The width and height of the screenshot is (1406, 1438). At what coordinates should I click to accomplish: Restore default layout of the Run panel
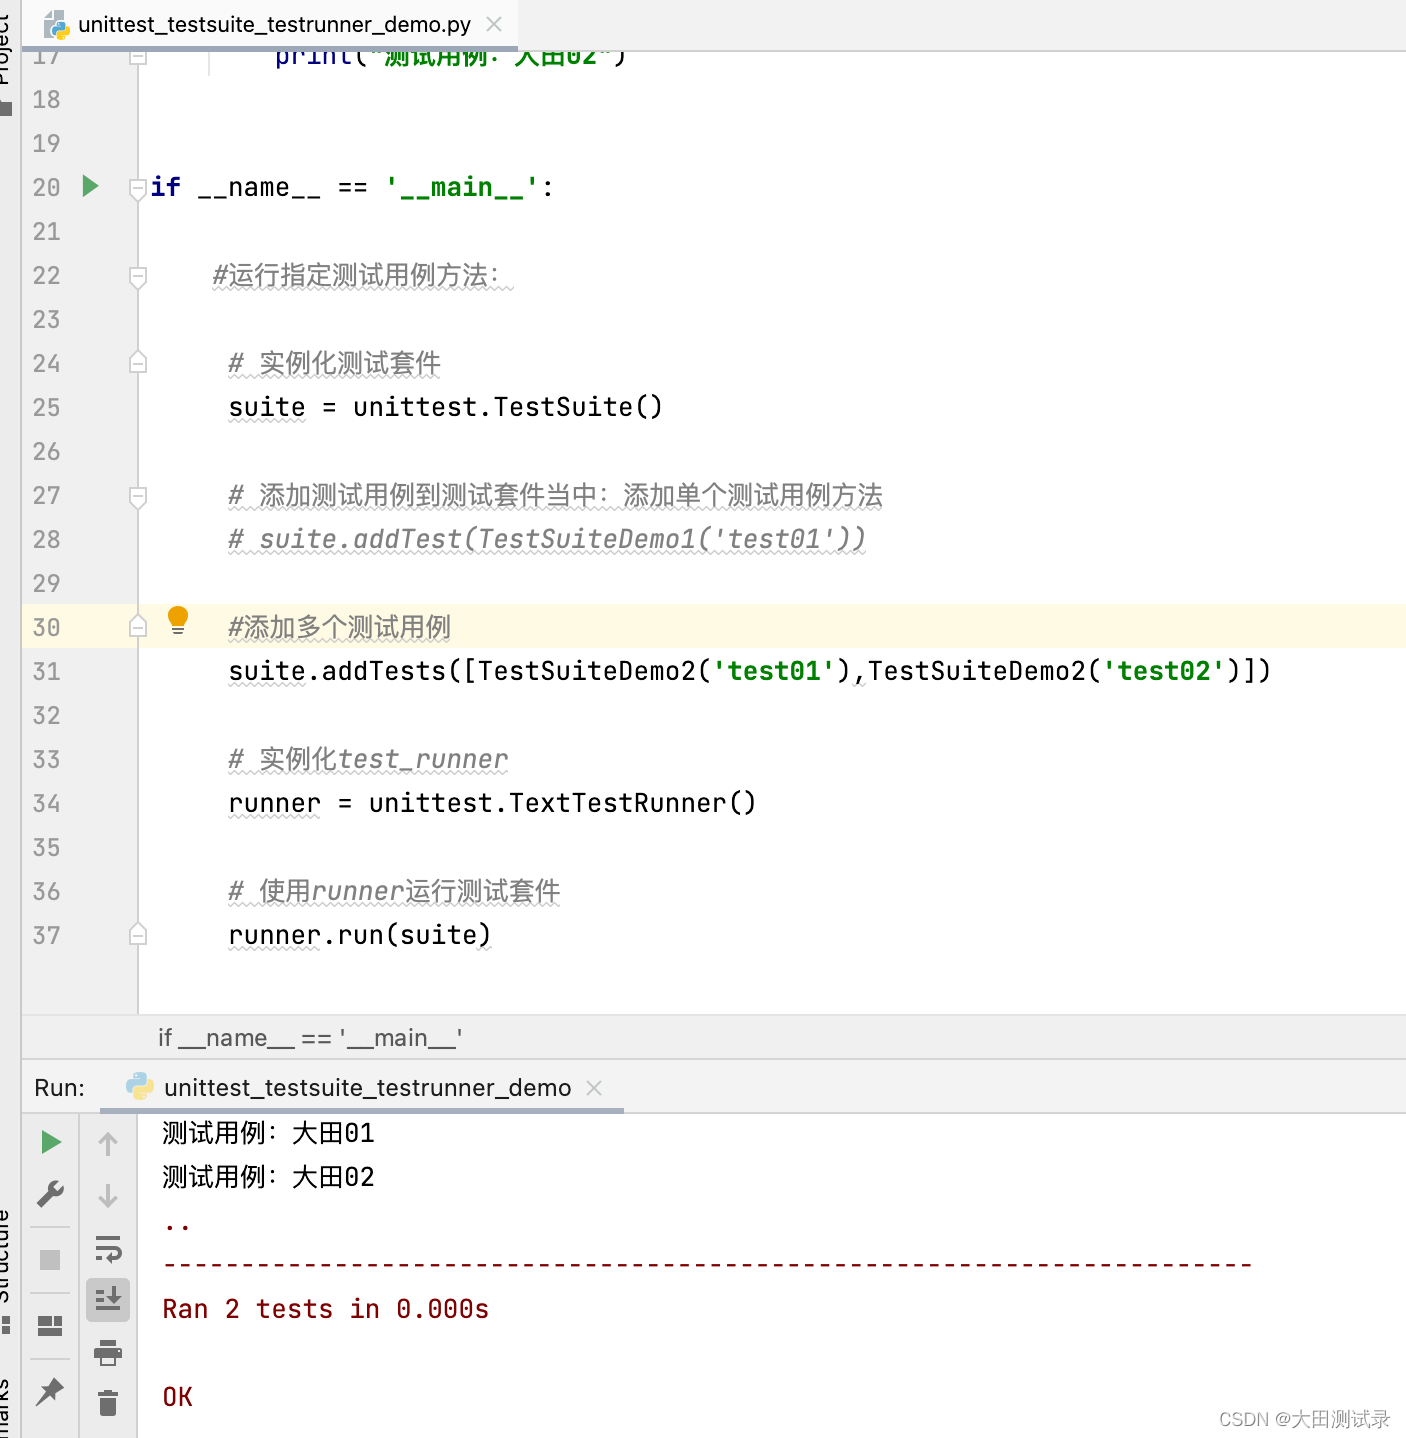pos(50,1325)
